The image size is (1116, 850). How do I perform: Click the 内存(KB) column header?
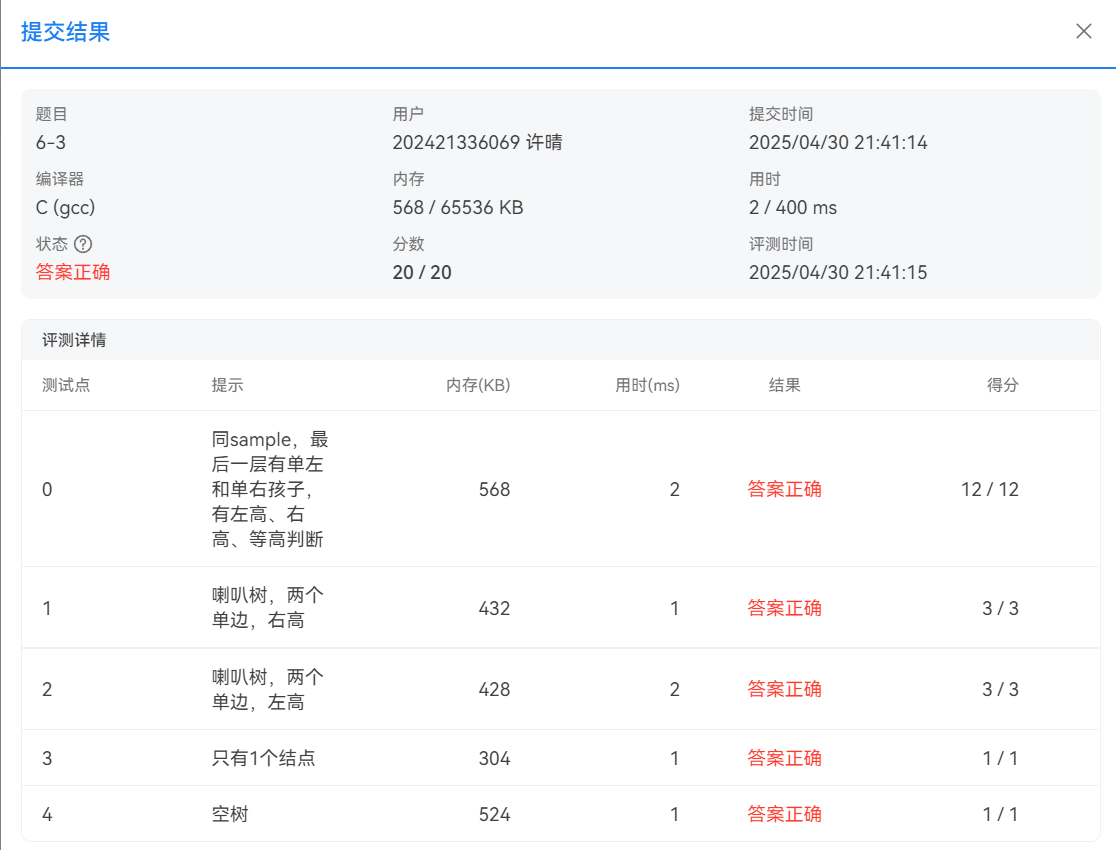(x=478, y=385)
